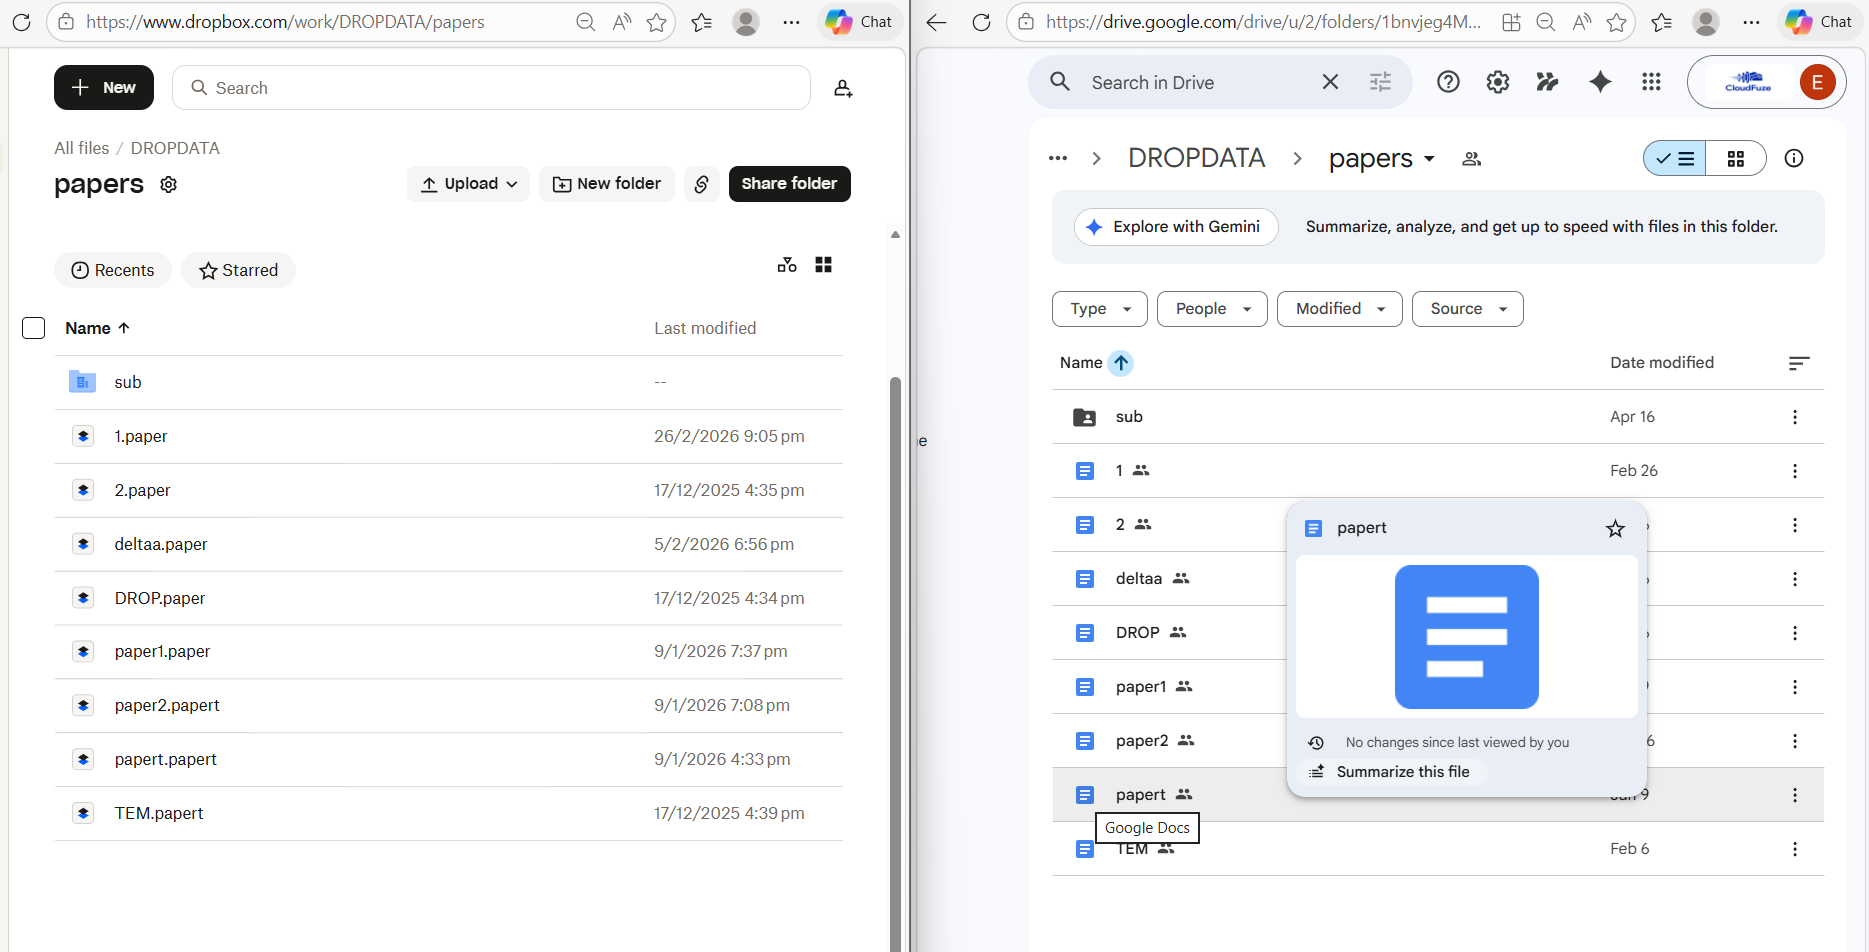1869x952 pixels.
Task: Open the Source filter dropdown
Action: click(x=1468, y=309)
